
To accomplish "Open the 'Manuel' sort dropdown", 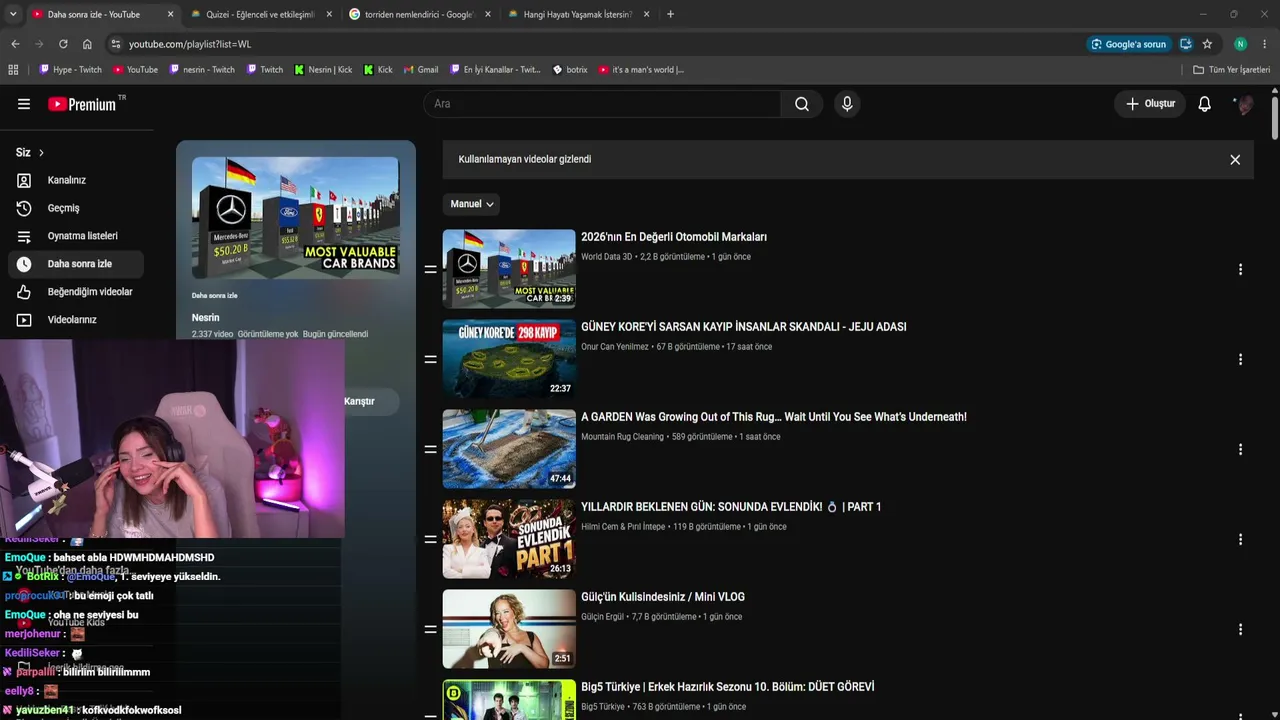I will click(x=471, y=204).
